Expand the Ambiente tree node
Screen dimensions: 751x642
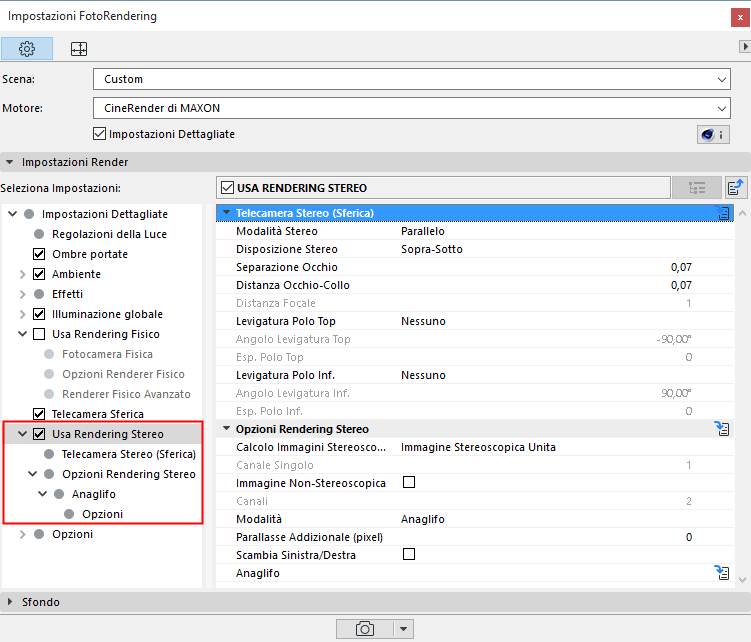pyautogui.click(x=23, y=274)
